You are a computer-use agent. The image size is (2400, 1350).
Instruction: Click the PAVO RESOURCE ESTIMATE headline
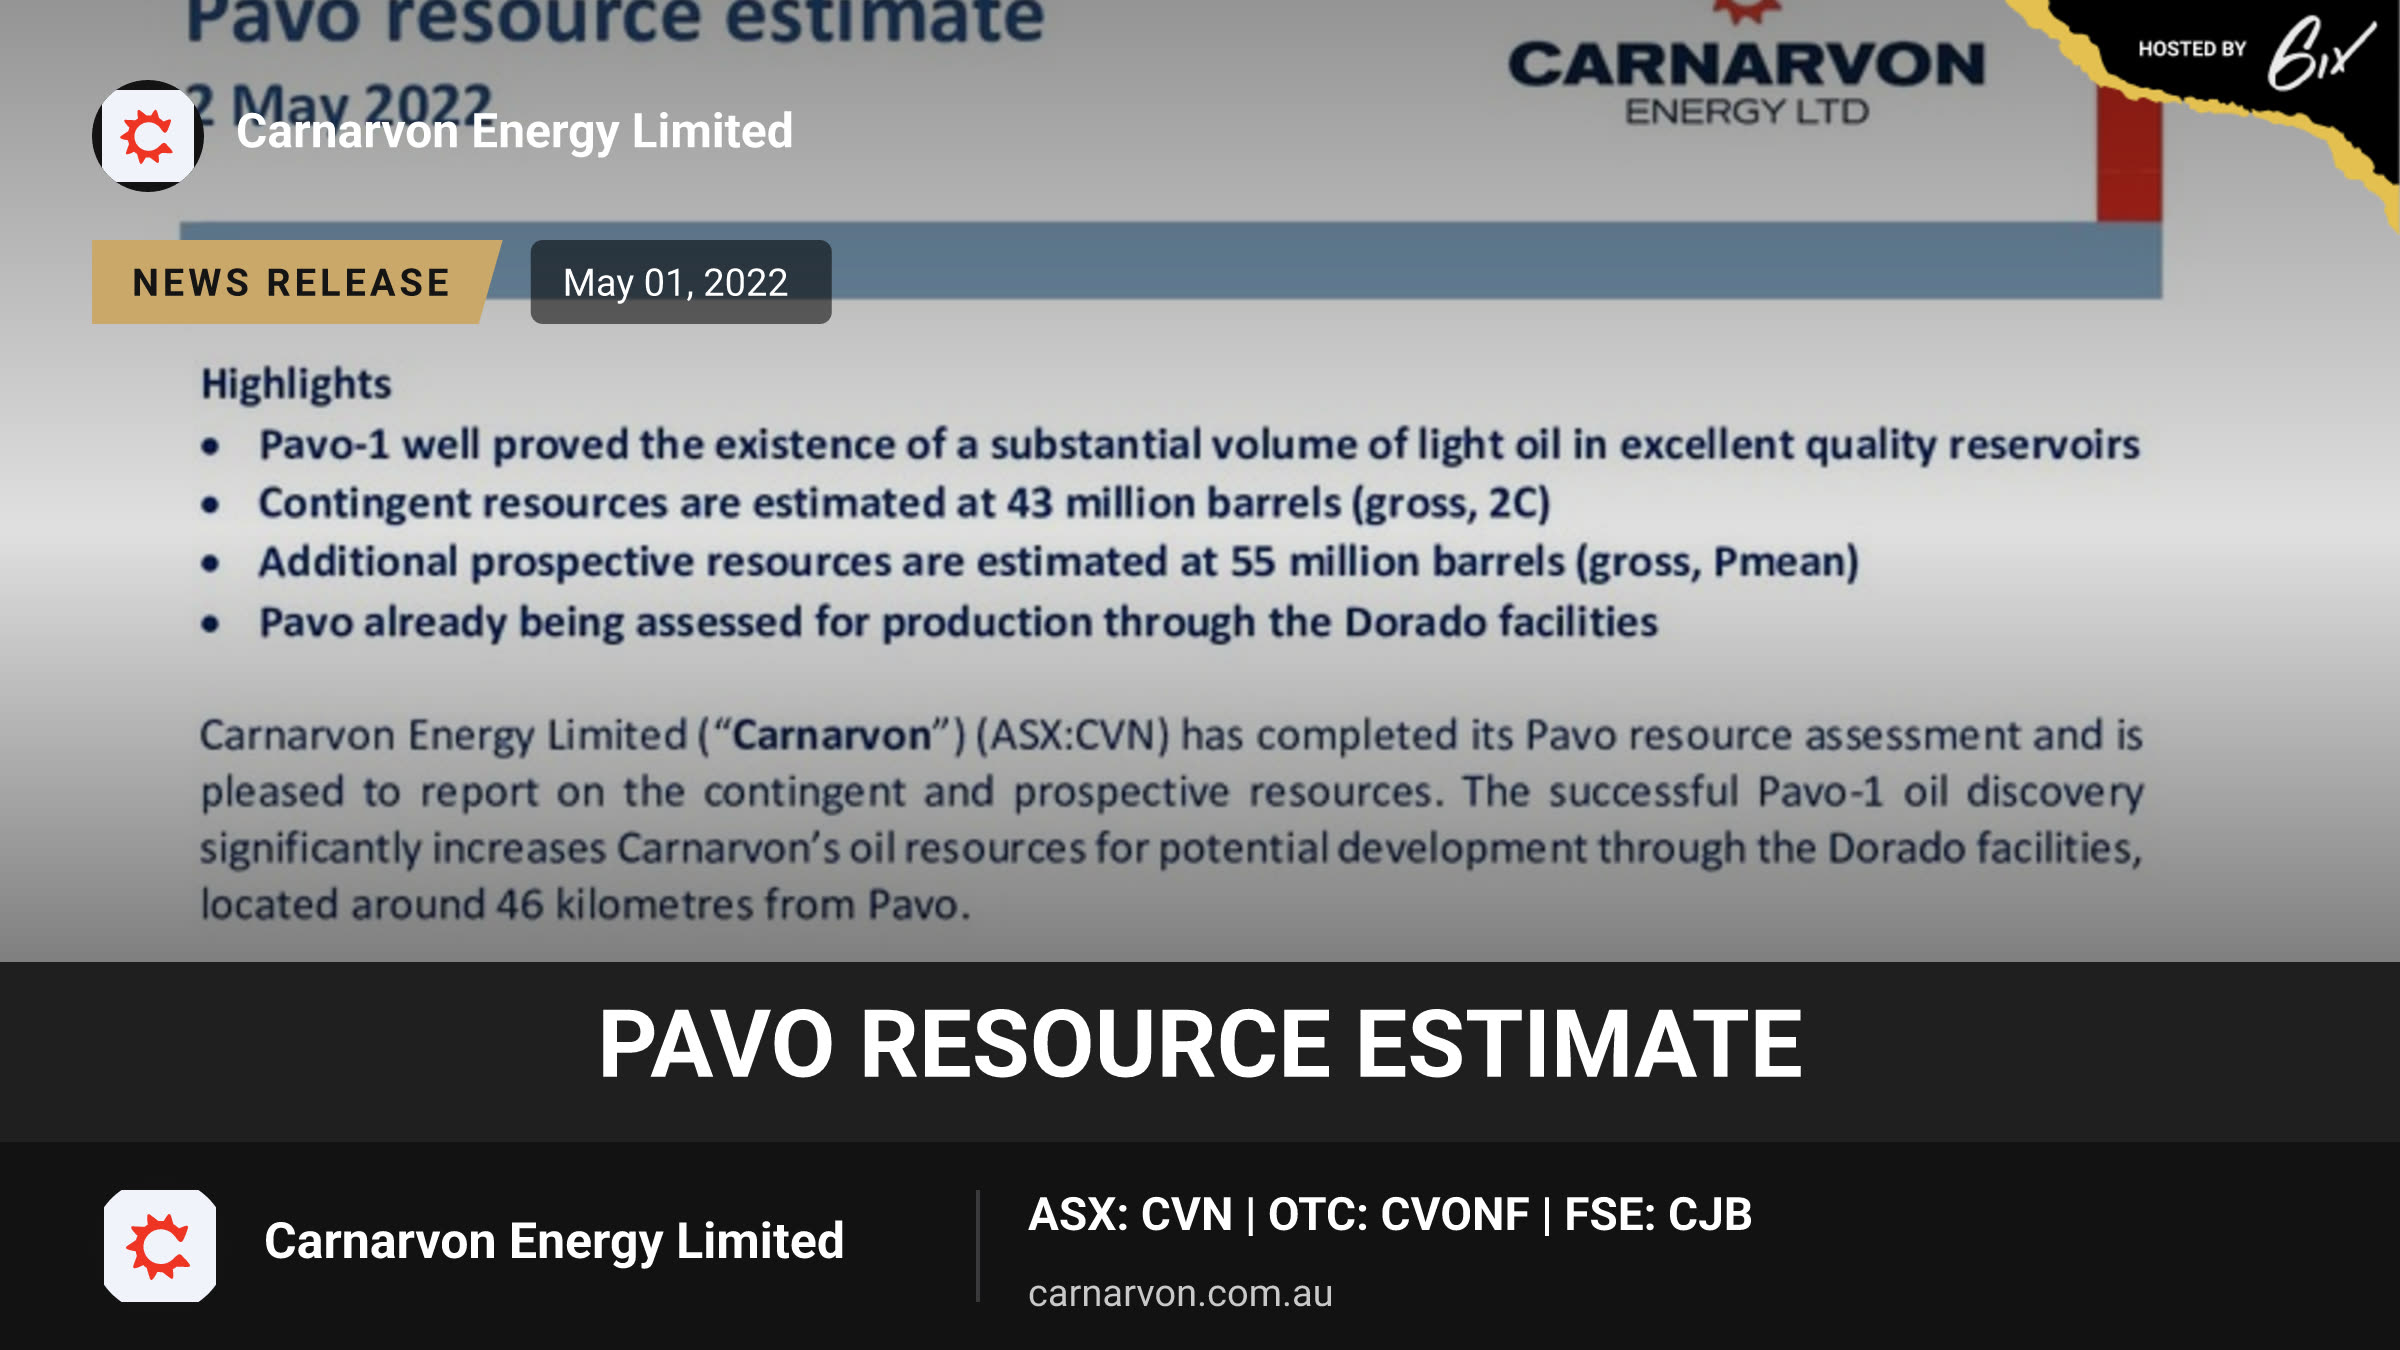[1200, 1045]
